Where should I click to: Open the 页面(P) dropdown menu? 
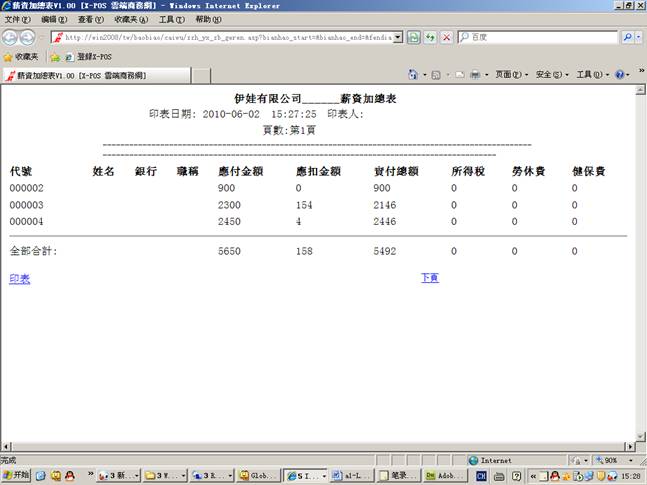511,75
